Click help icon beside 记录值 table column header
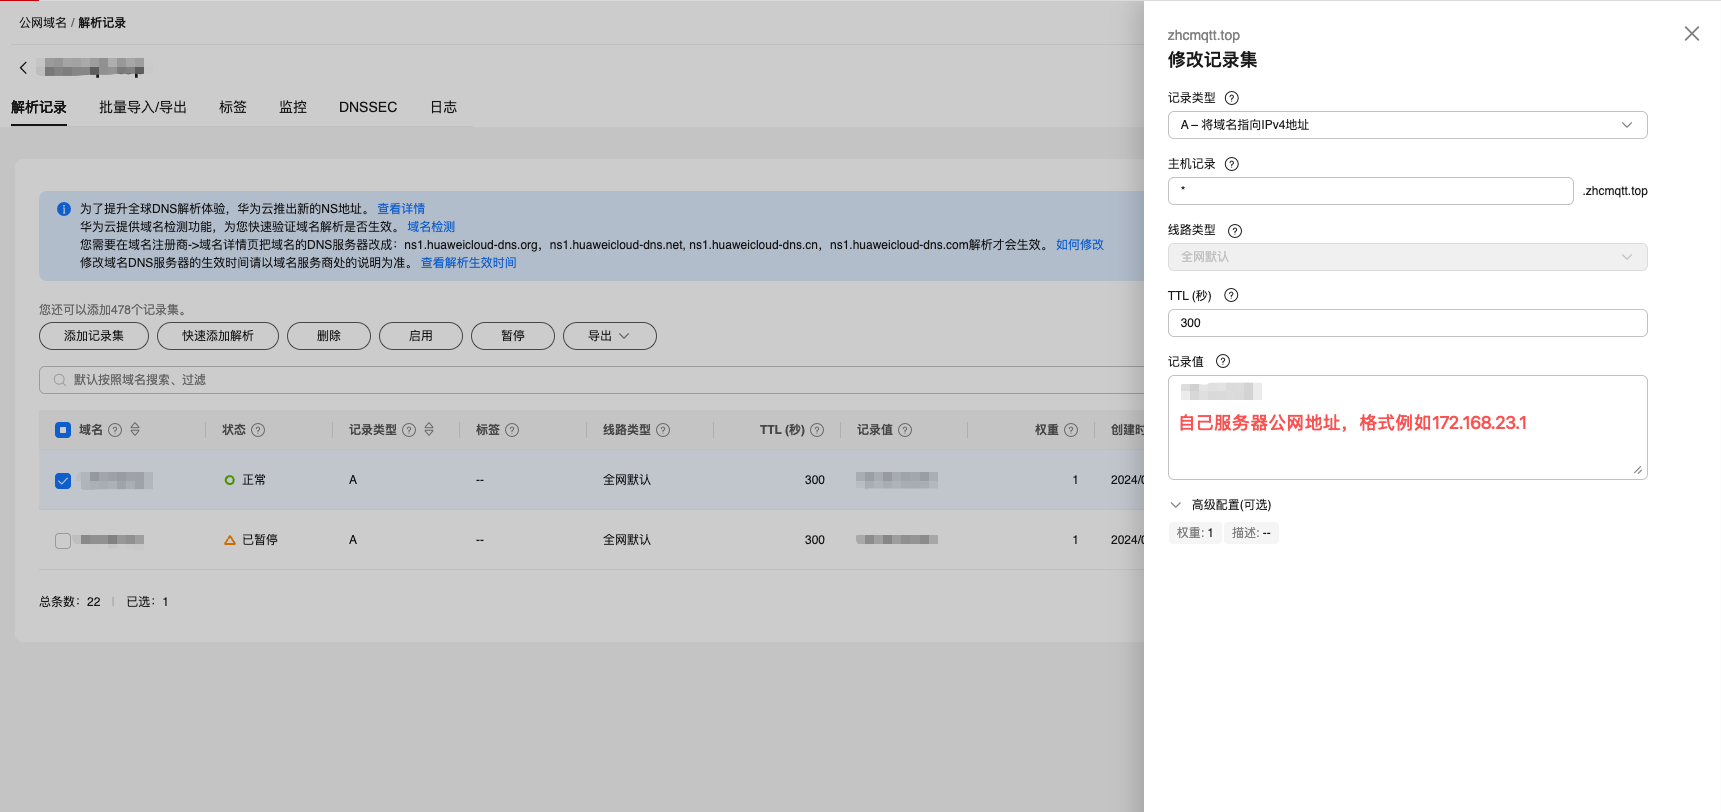 (905, 430)
